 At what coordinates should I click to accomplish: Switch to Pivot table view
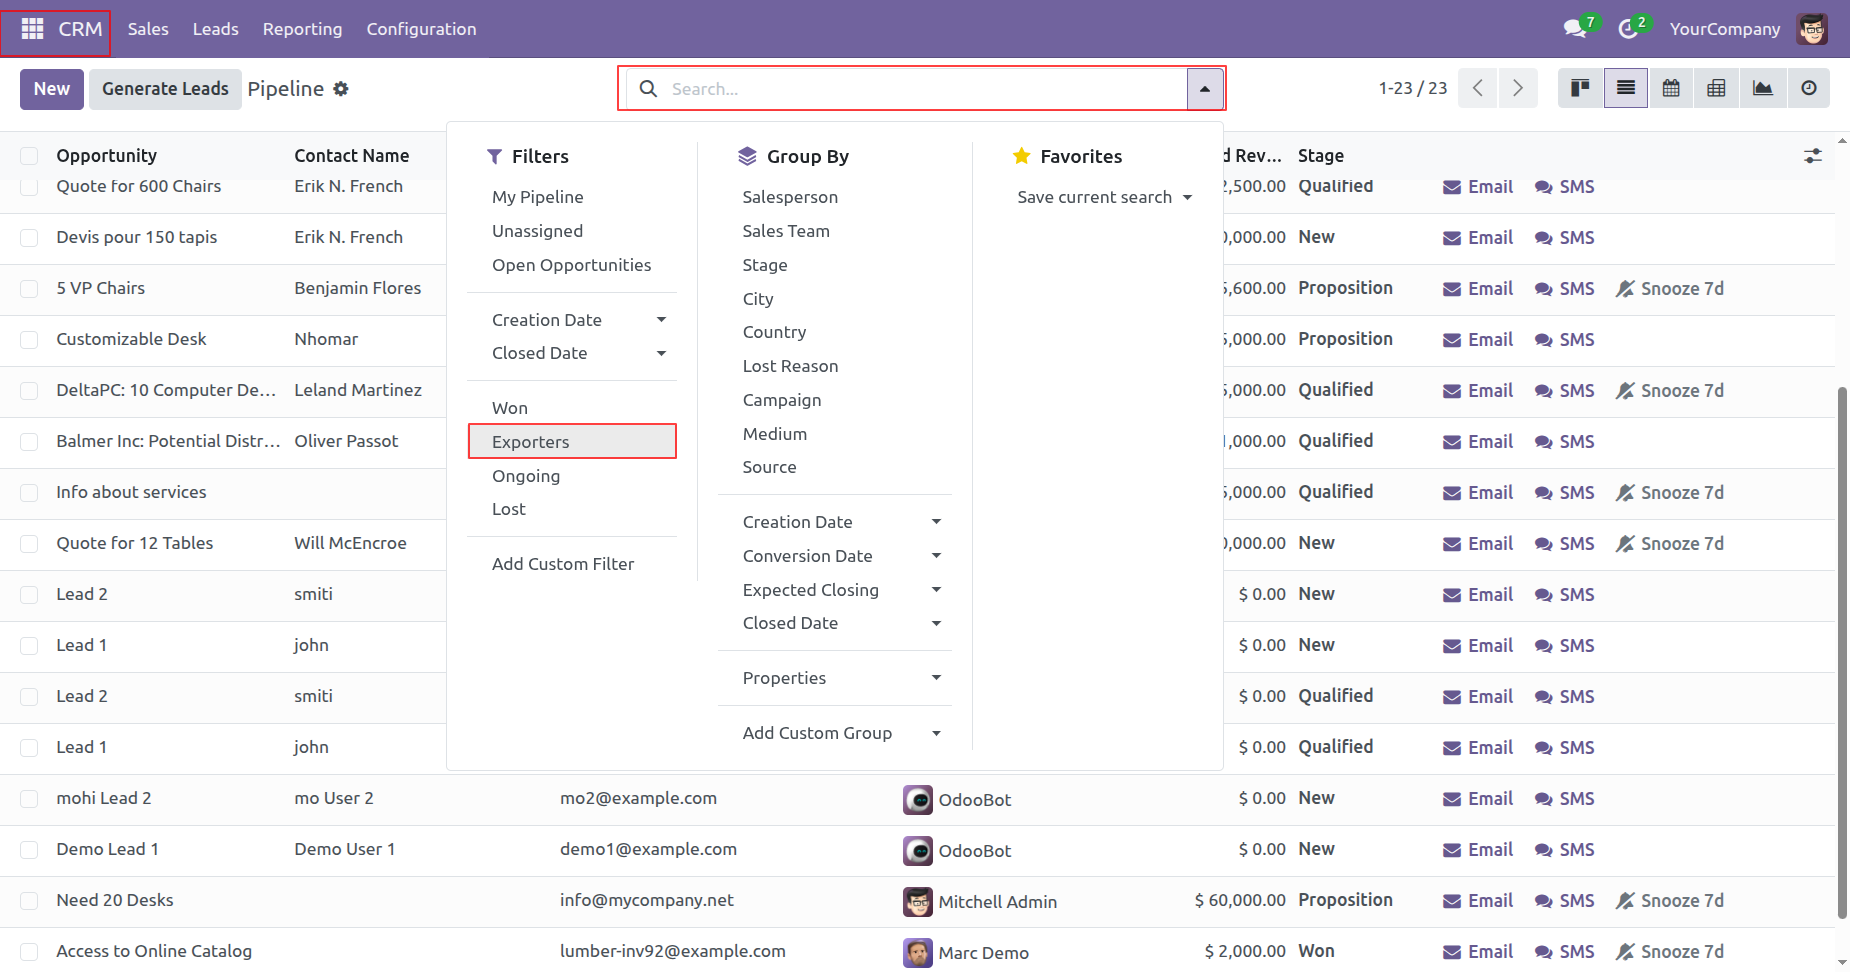(1716, 88)
